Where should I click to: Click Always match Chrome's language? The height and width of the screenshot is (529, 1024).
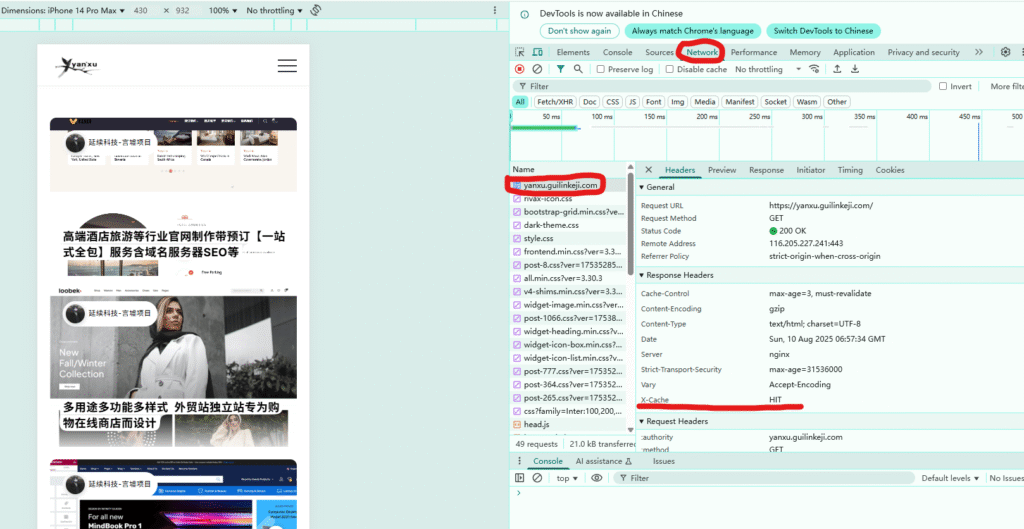click(692, 31)
